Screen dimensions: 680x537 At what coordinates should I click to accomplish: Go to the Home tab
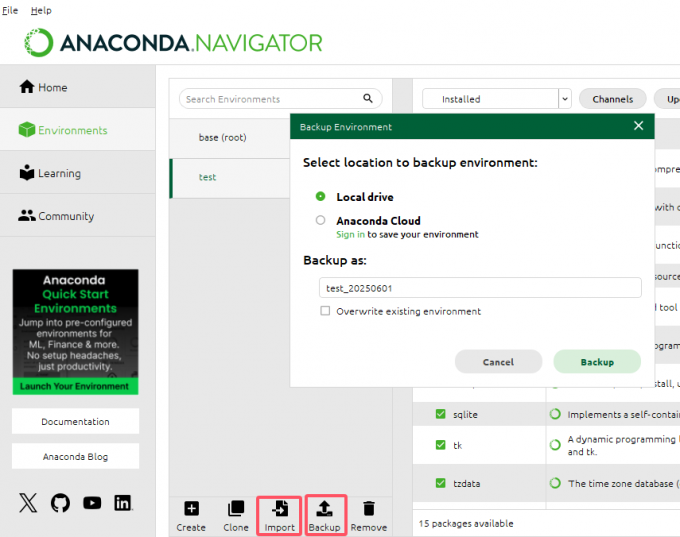point(78,87)
